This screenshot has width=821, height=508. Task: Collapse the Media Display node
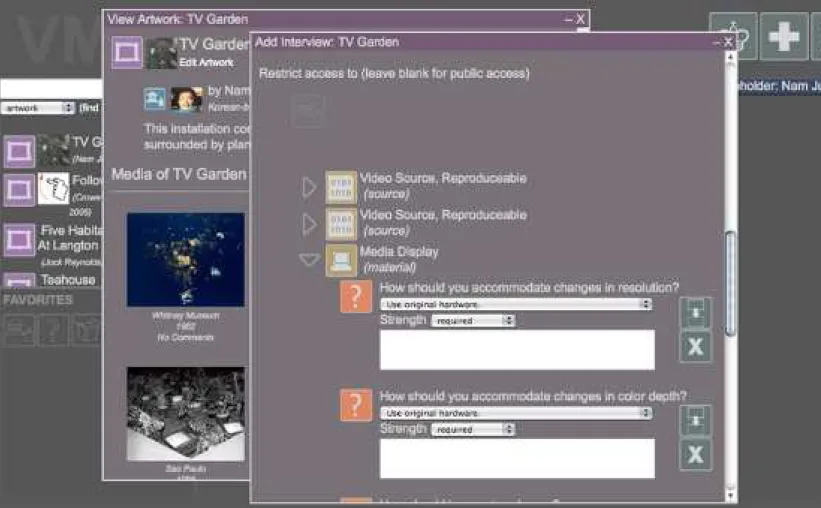point(309,260)
